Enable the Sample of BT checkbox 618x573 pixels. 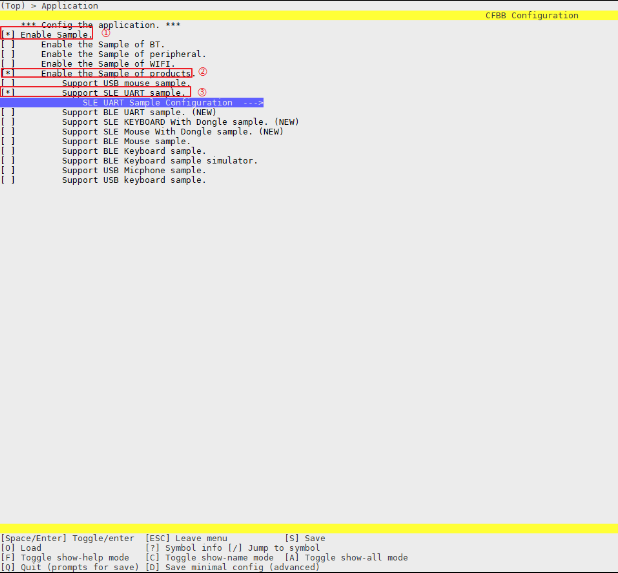click(8, 45)
